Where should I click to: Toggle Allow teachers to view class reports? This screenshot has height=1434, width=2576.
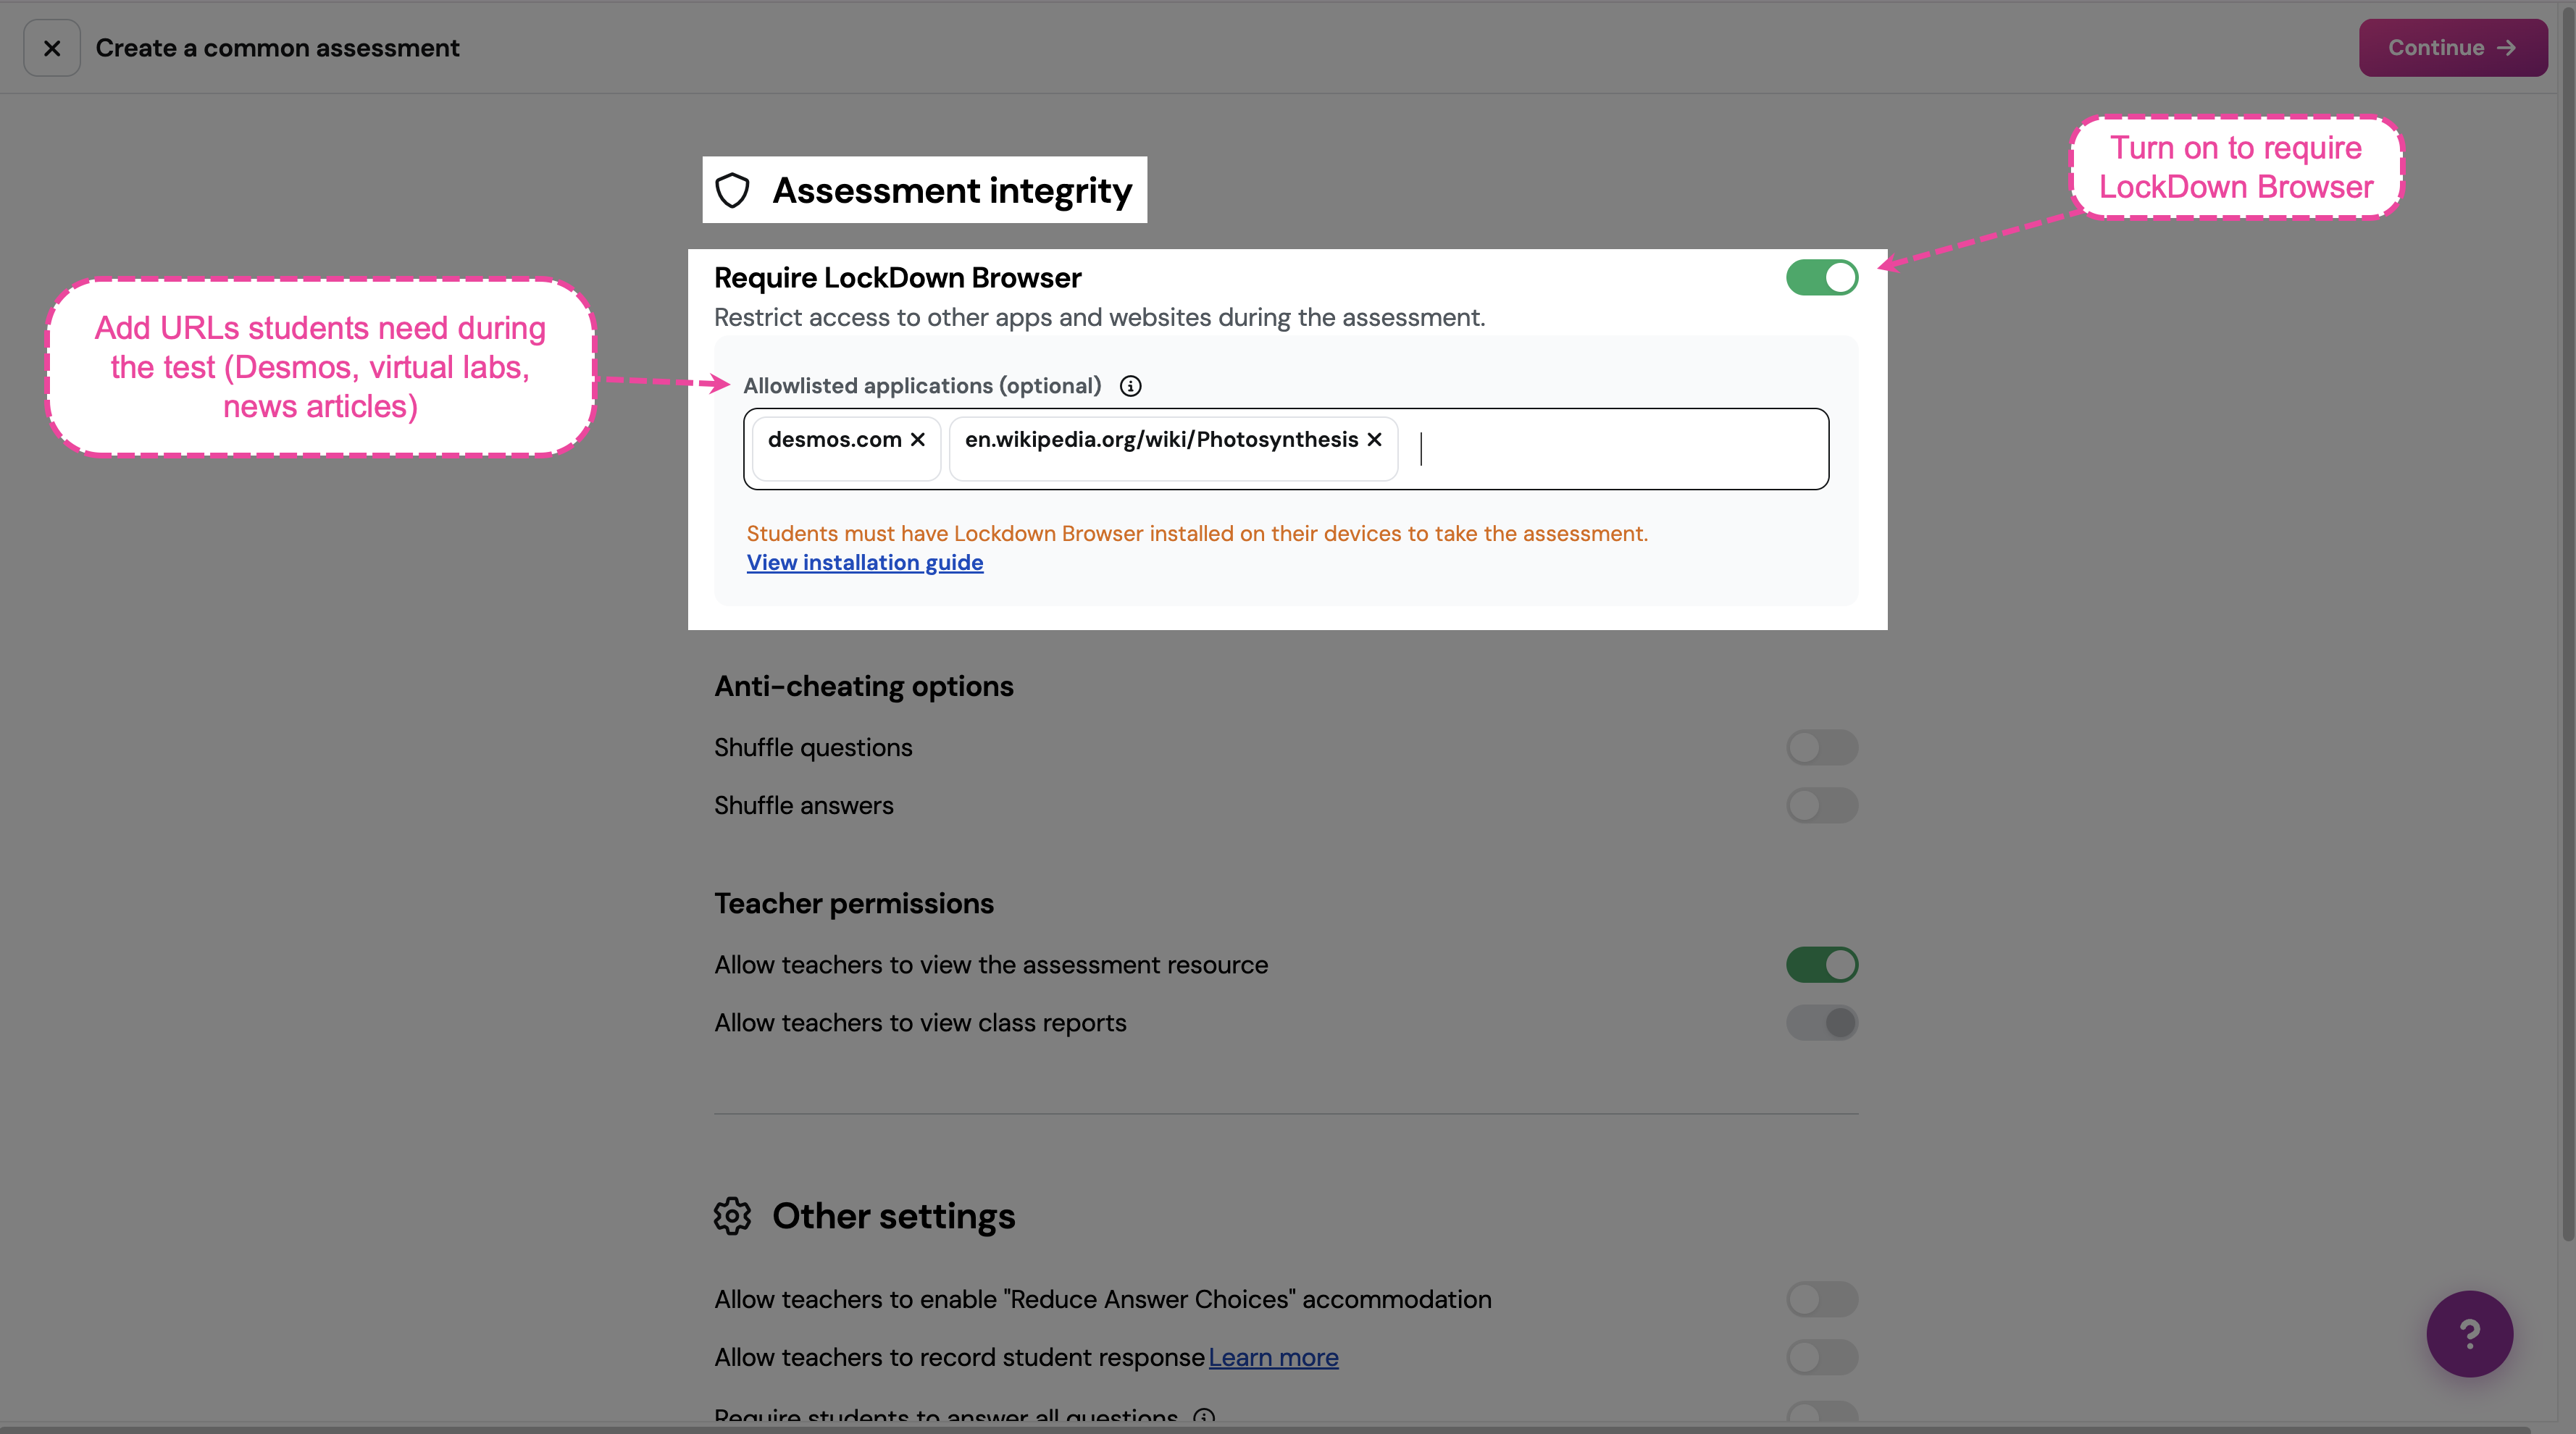pyautogui.click(x=1822, y=1023)
